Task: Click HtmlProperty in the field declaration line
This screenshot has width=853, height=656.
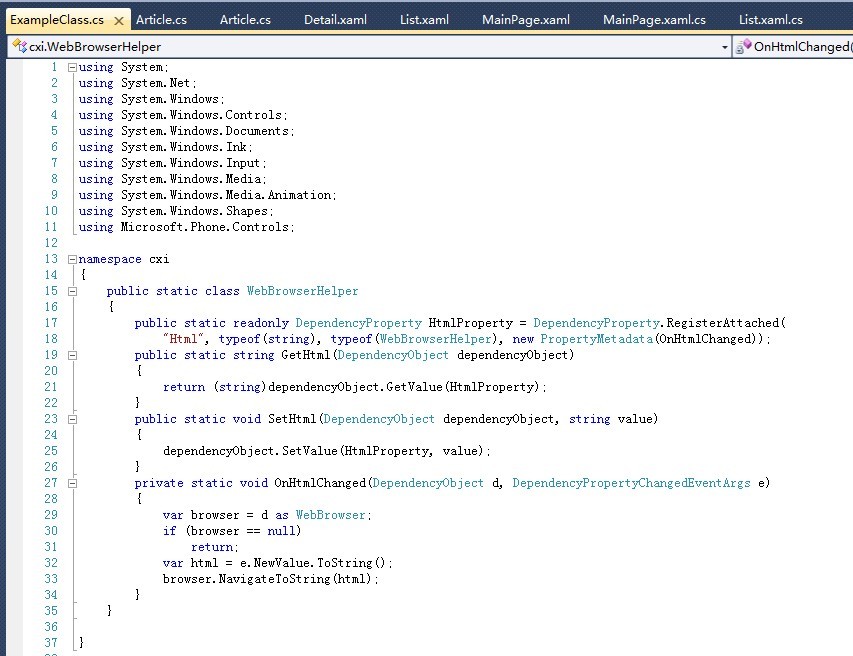Action: pyautogui.click(x=471, y=323)
